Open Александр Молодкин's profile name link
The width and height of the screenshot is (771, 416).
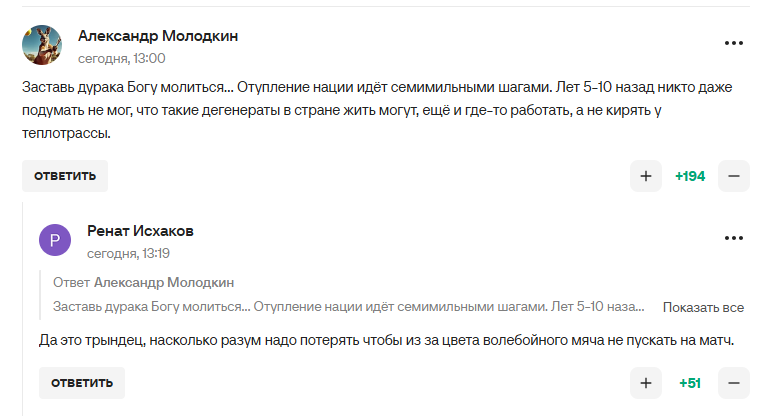pos(158,36)
